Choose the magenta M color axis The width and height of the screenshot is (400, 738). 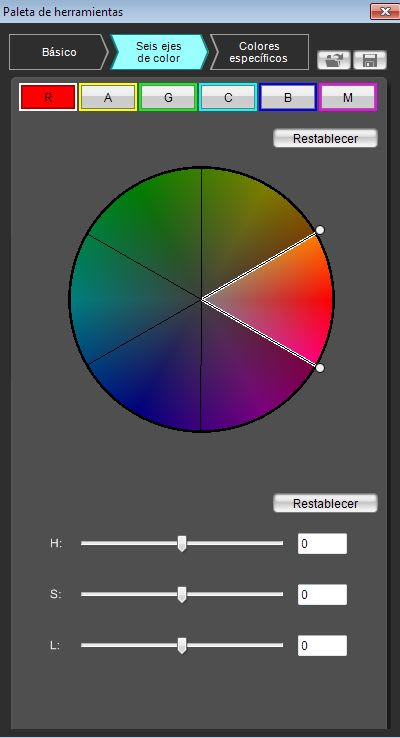pos(348,97)
